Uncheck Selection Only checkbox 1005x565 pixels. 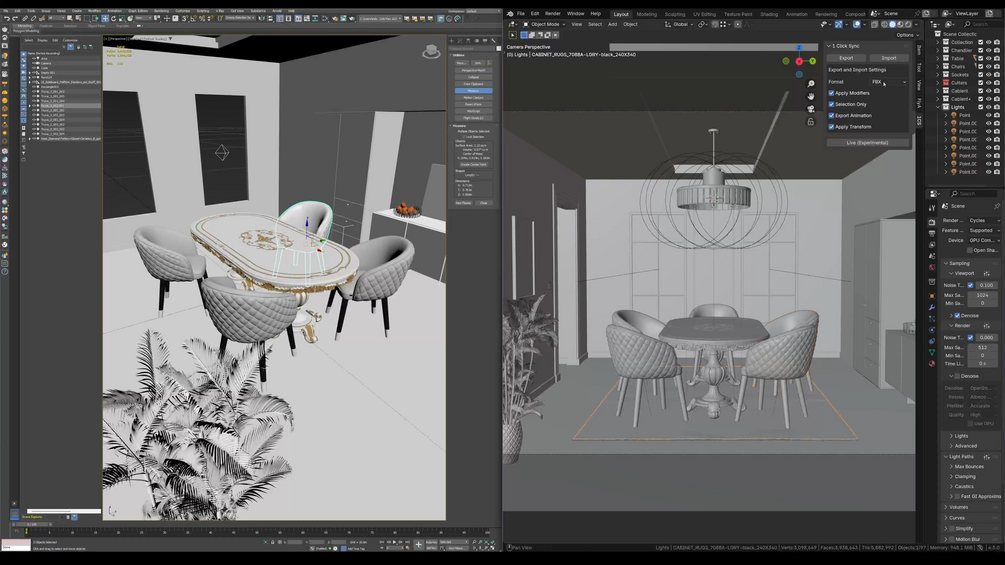[x=831, y=104]
